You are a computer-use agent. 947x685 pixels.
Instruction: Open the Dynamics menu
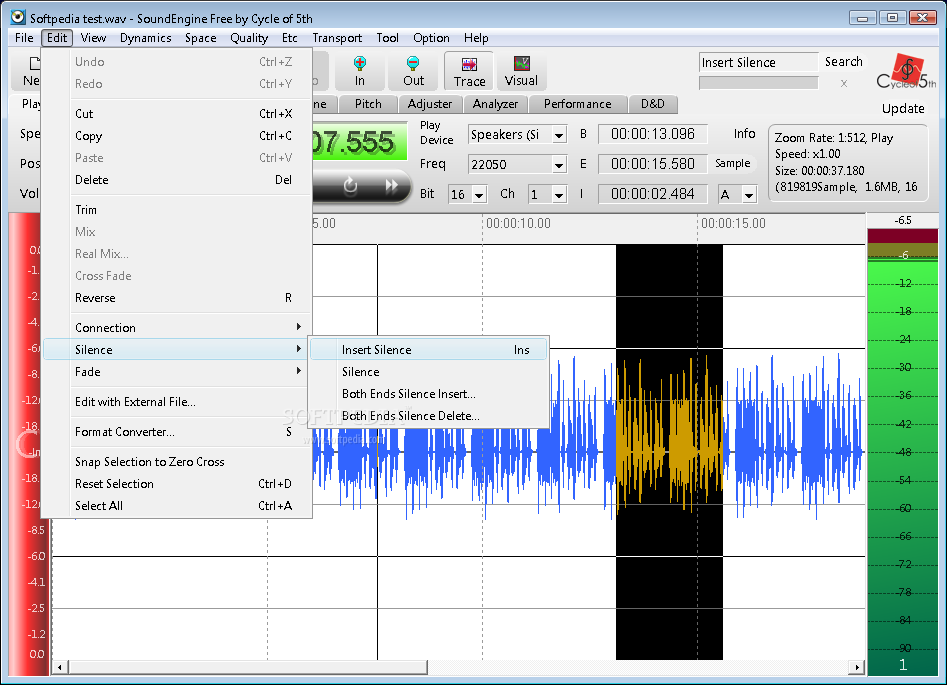coord(146,38)
